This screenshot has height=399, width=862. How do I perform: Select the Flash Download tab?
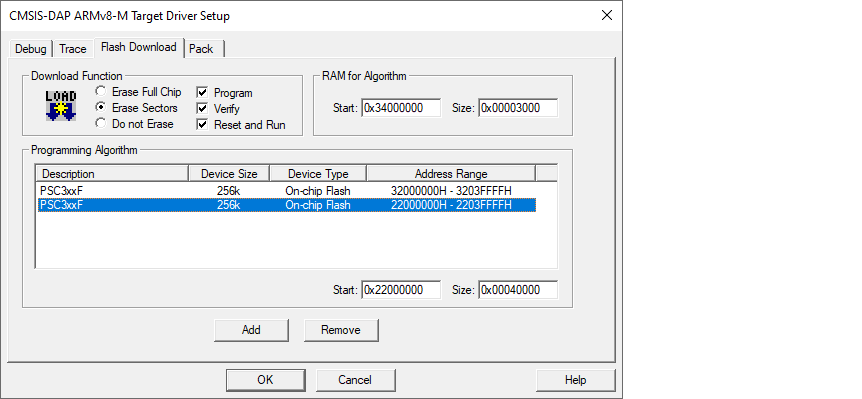(x=139, y=47)
